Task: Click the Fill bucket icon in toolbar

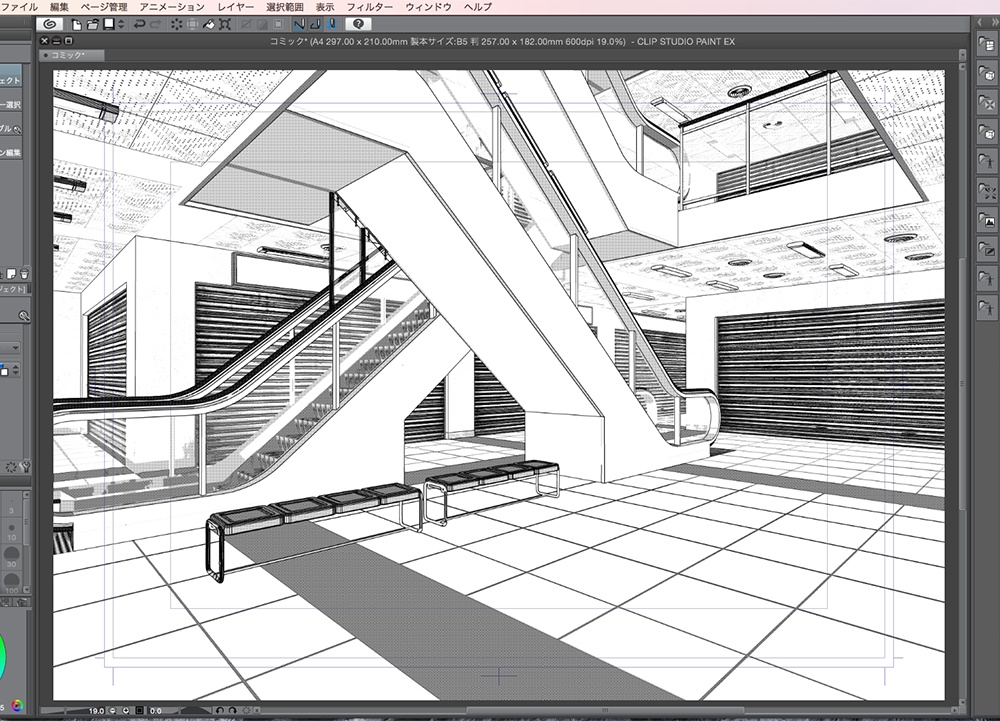Action: click(x=209, y=23)
